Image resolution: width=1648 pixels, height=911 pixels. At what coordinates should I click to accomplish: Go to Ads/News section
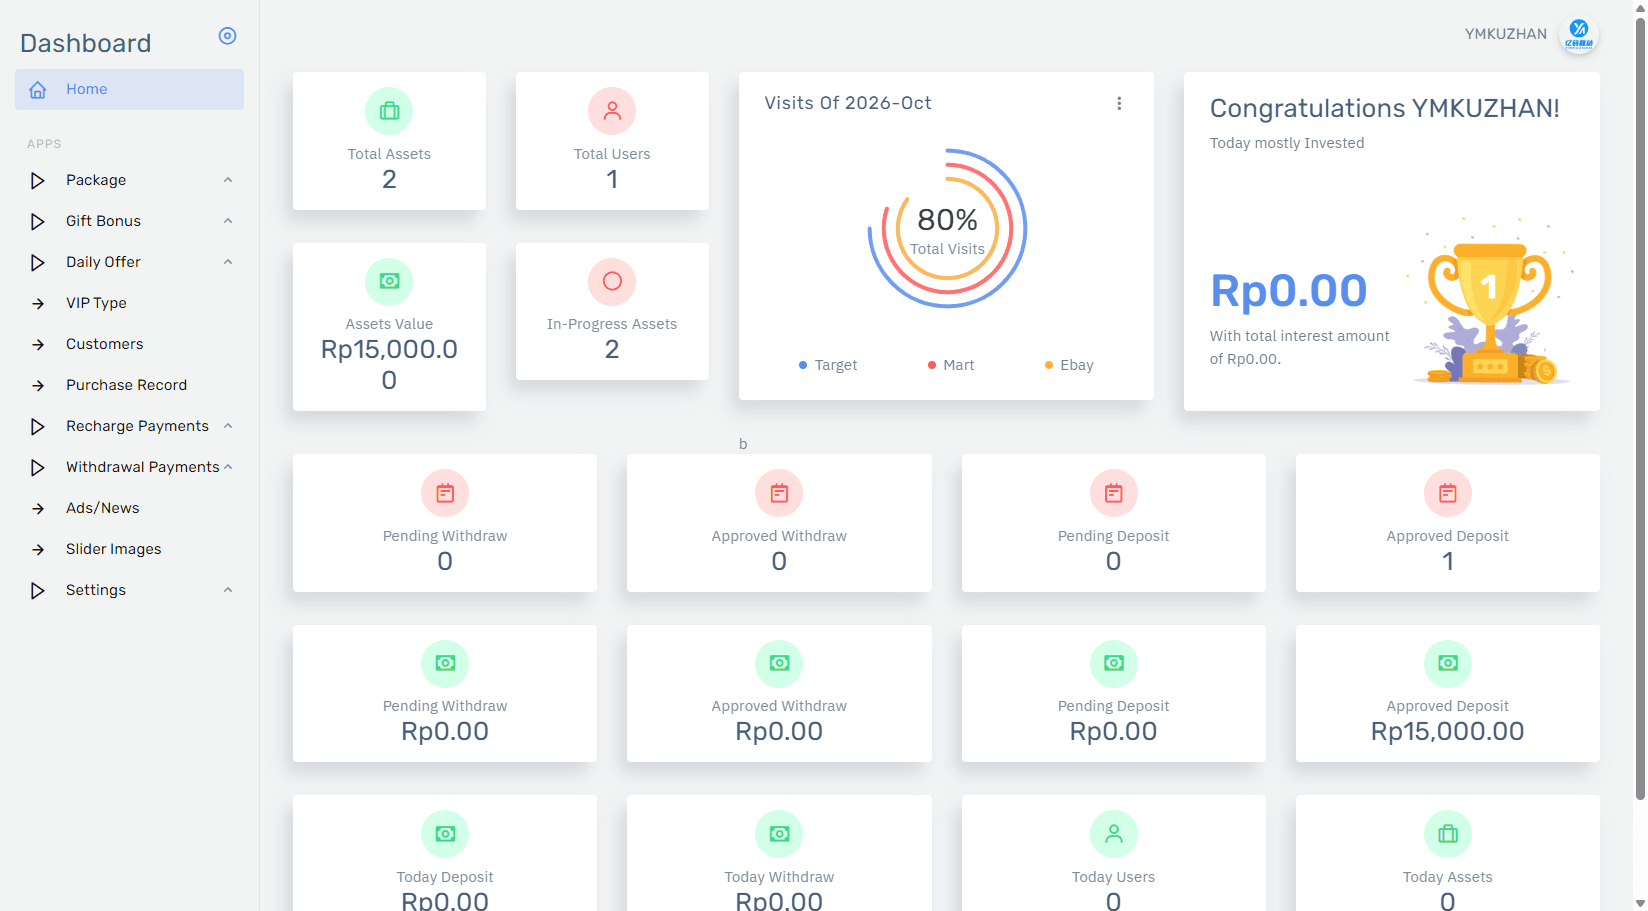(129, 508)
